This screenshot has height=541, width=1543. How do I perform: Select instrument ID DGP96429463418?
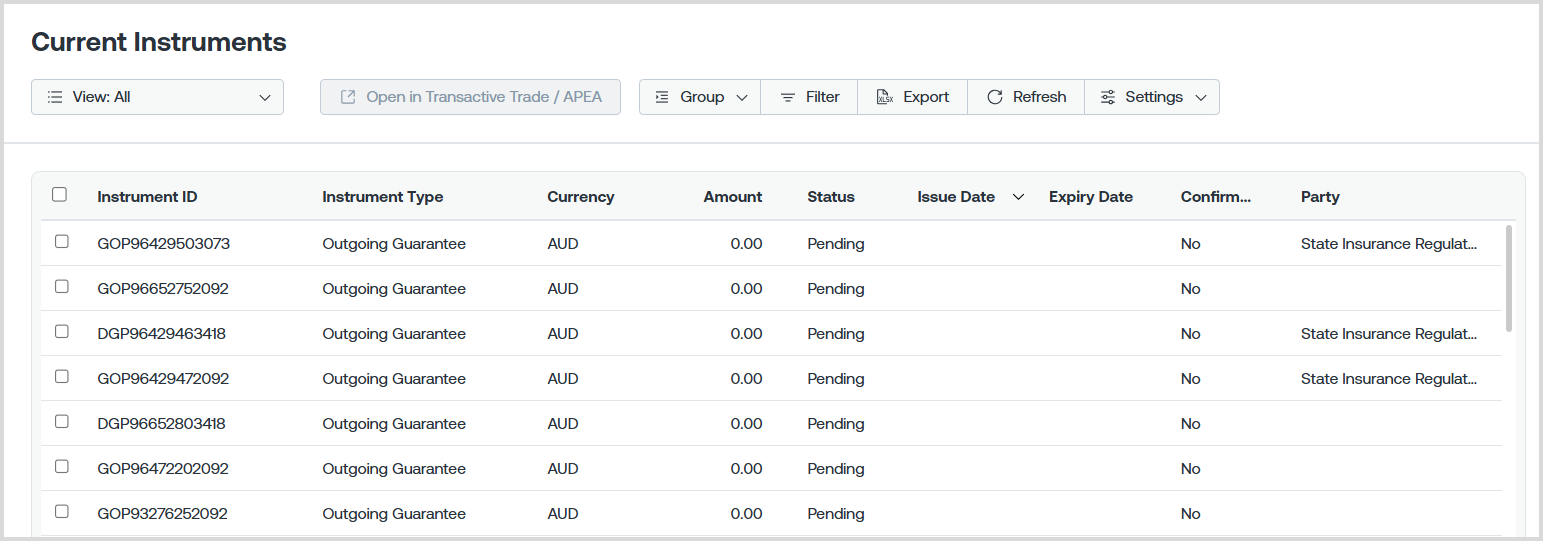point(161,334)
